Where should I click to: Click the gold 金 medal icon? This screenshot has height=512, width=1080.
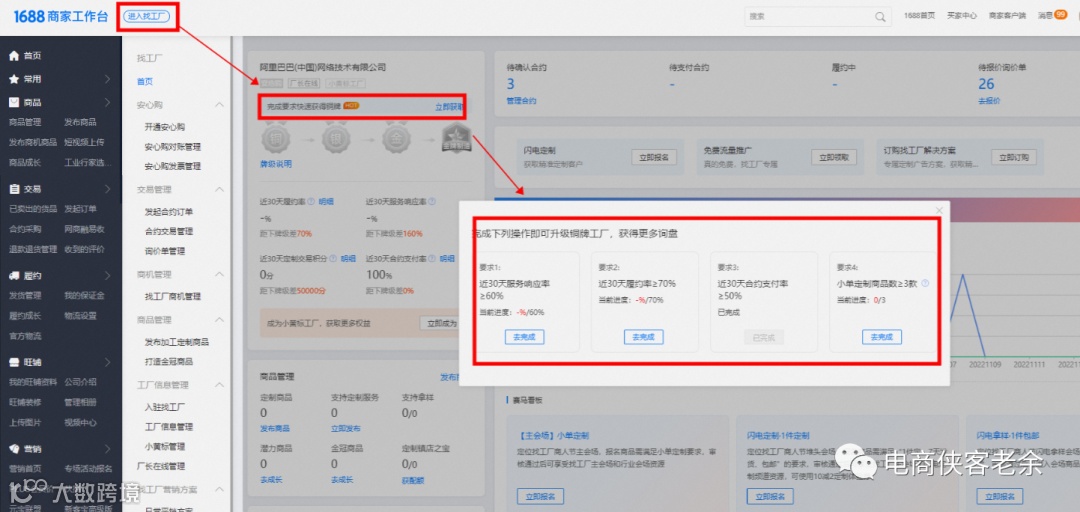coord(396,139)
